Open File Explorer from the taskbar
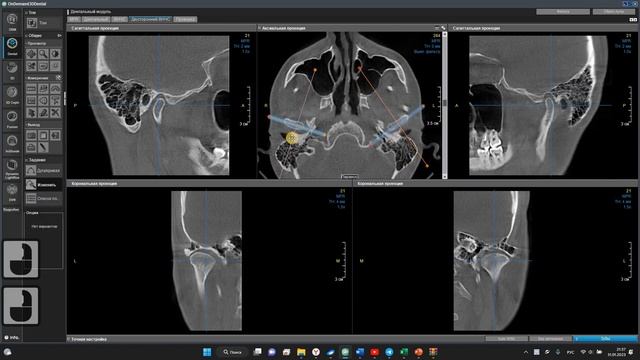 [x=301, y=352]
